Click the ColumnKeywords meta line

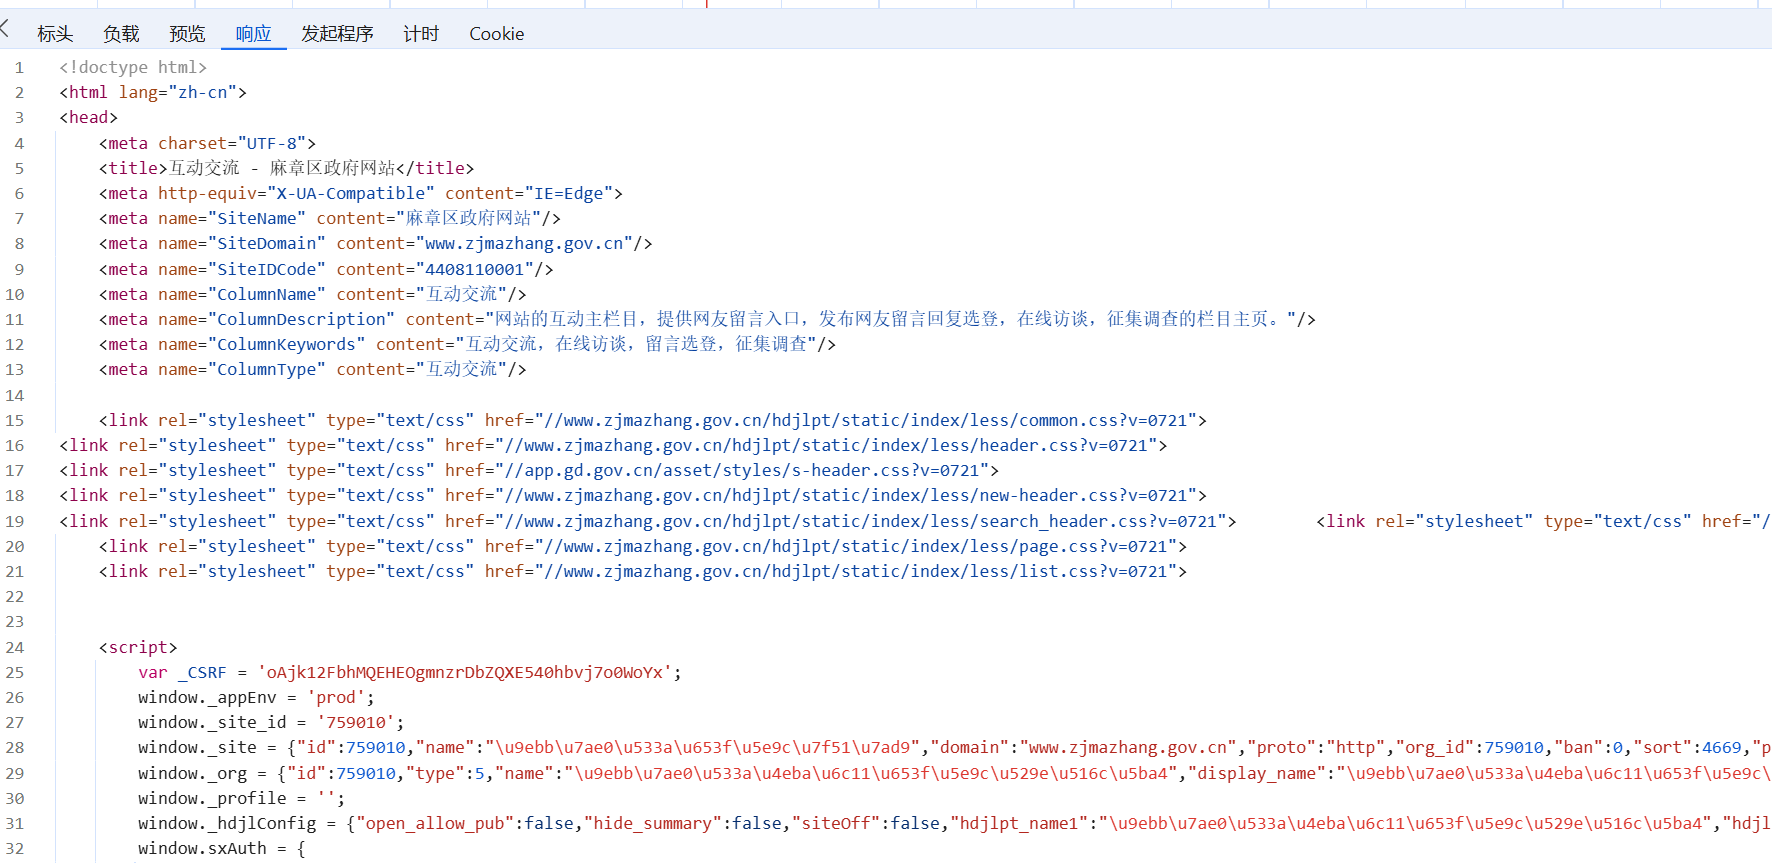[x=467, y=344]
